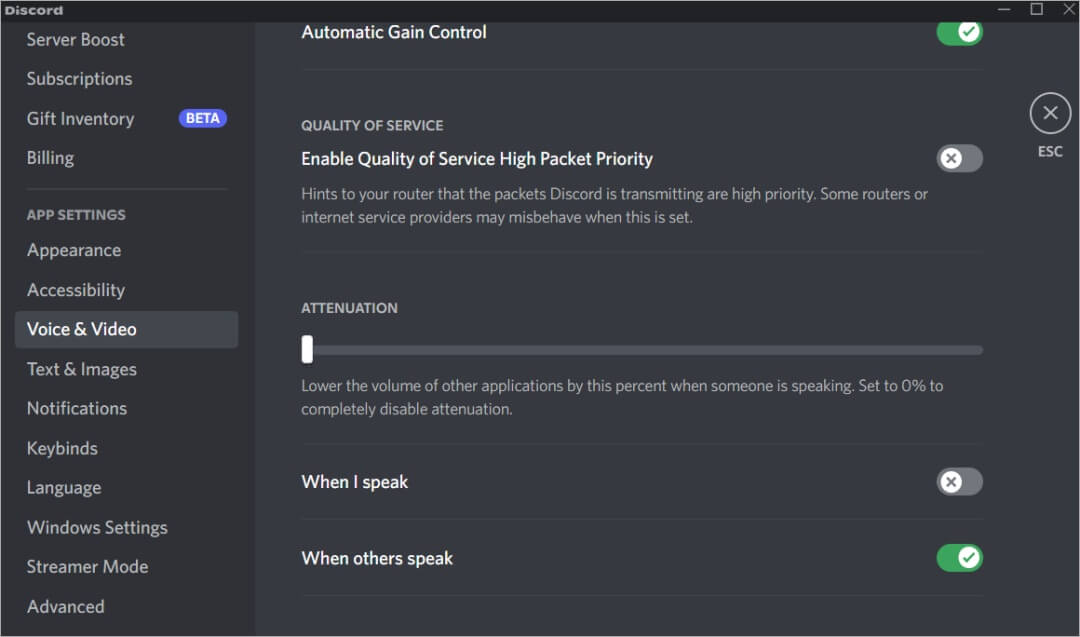Disable the When others speak toggle
Screen dimensions: 1080x637
(x=959, y=558)
